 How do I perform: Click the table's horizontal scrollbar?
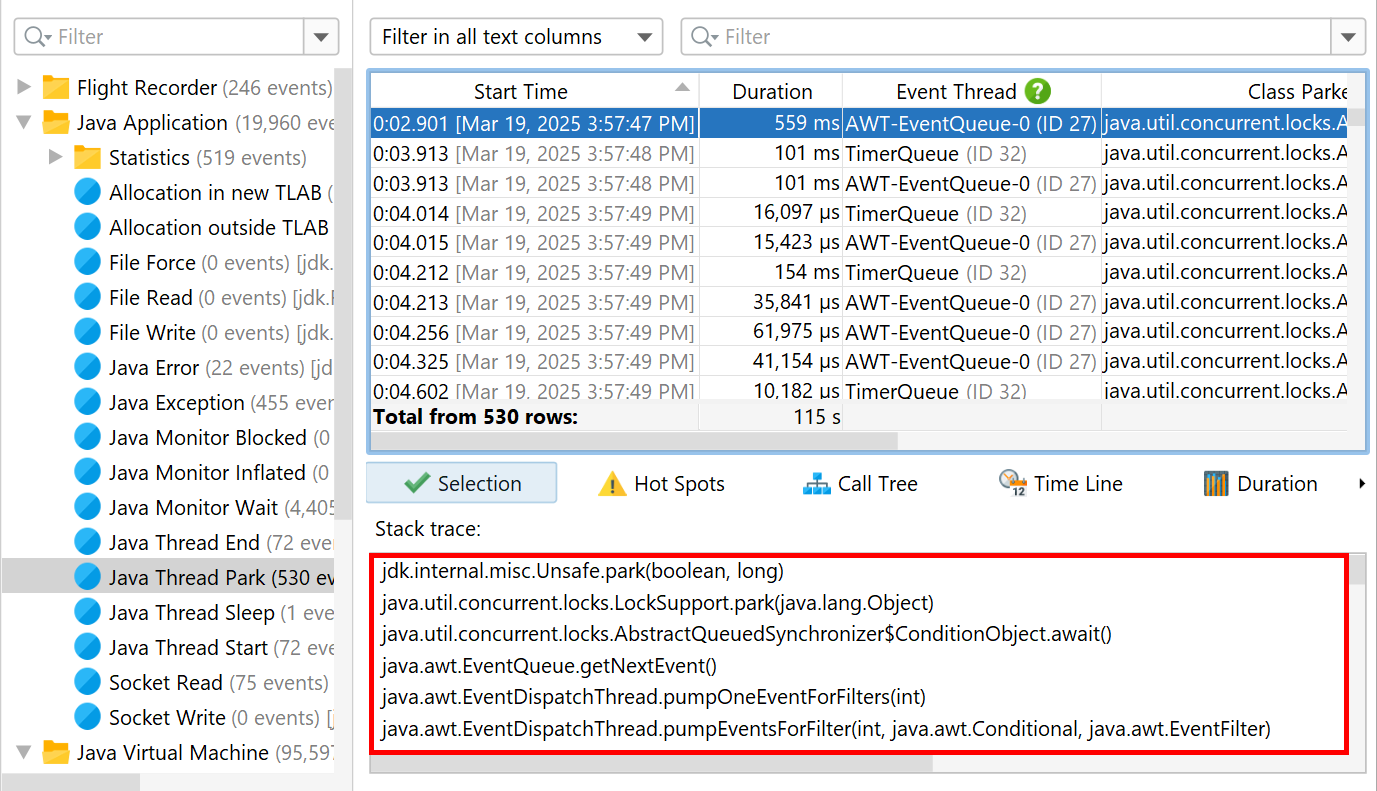coord(634,441)
